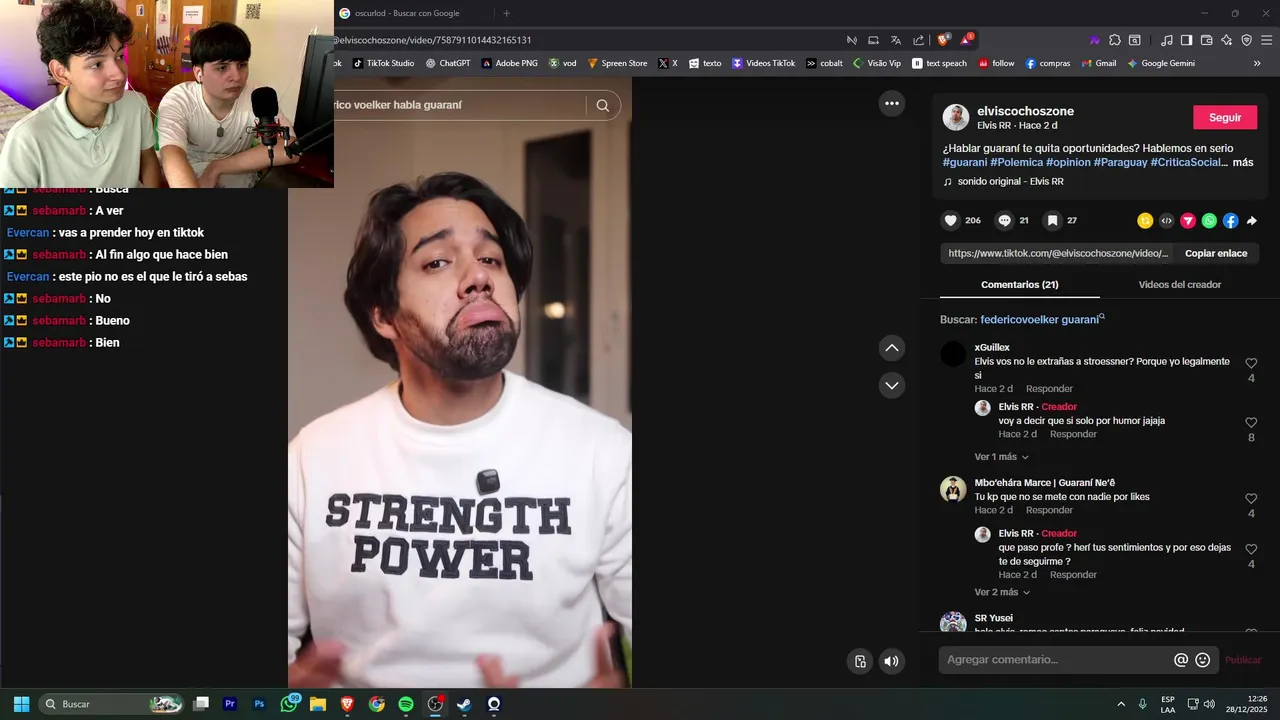This screenshot has width=1280, height=720.
Task: Click the share page icon in address bar
Action: coord(919,40)
